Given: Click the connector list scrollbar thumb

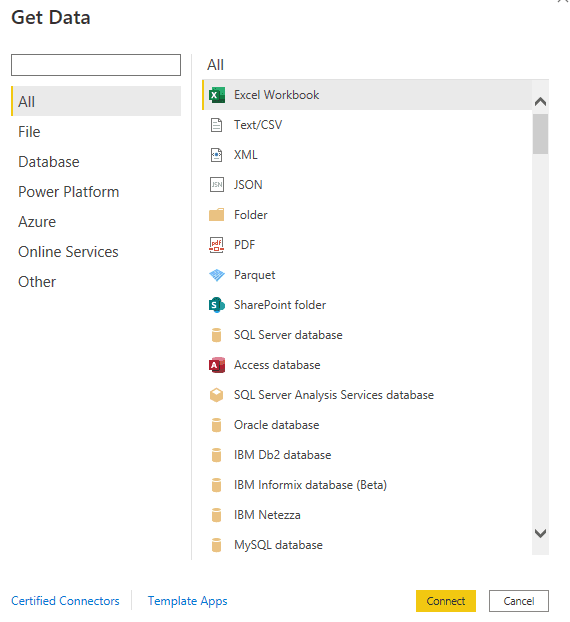Looking at the screenshot, I should [x=540, y=134].
